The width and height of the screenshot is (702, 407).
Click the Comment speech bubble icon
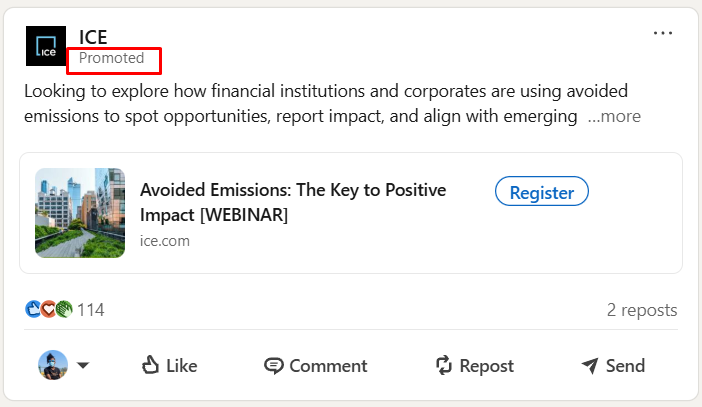click(273, 366)
